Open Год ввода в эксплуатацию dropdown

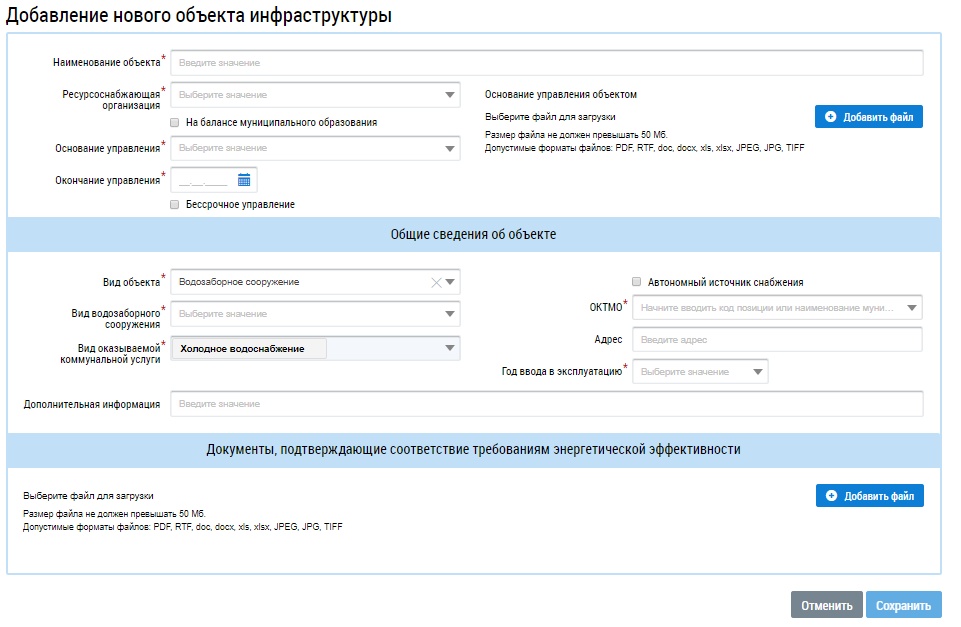(x=758, y=372)
